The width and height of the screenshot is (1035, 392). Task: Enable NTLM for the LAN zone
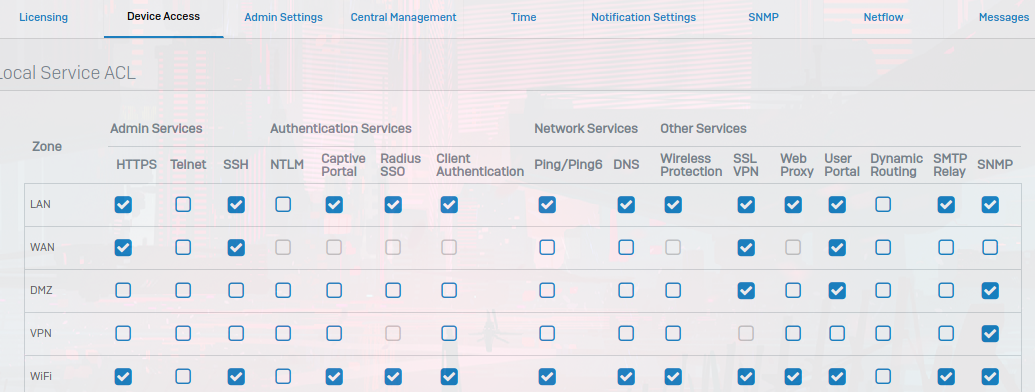tap(283, 205)
